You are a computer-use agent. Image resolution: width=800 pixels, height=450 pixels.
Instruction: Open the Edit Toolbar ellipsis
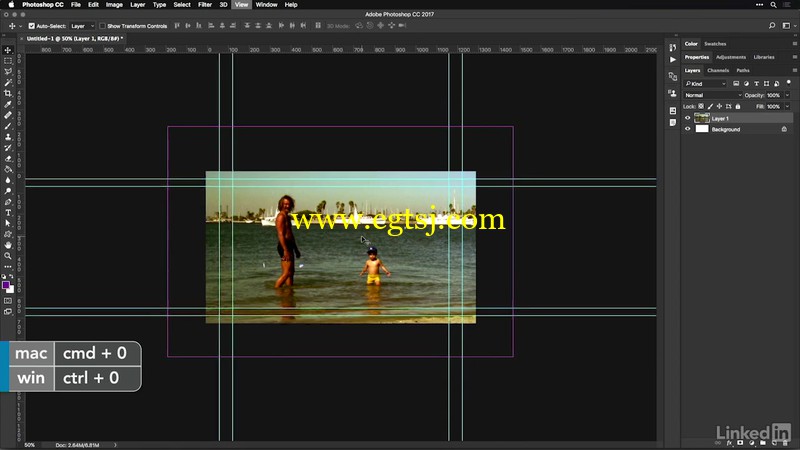pos(8,267)
